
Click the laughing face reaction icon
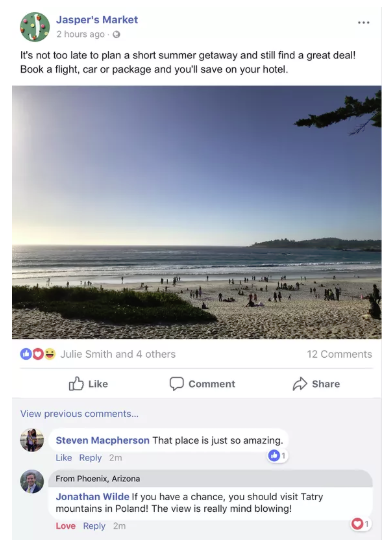[50, 354]
